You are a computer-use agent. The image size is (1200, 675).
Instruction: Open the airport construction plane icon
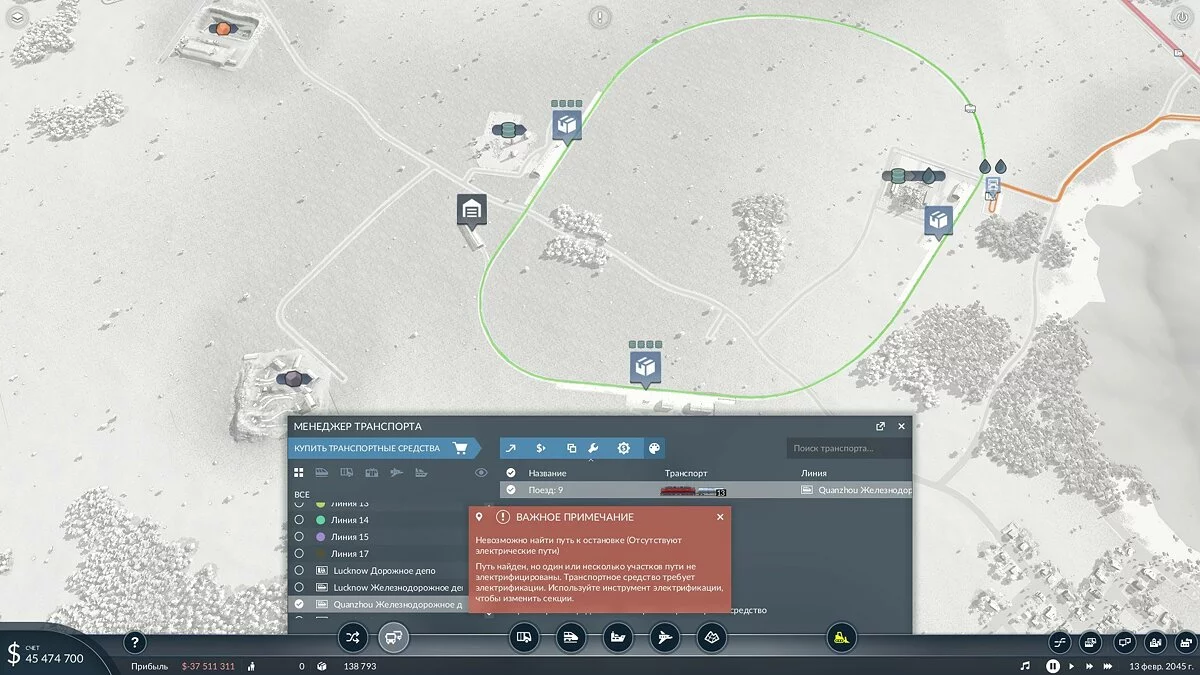664,637
